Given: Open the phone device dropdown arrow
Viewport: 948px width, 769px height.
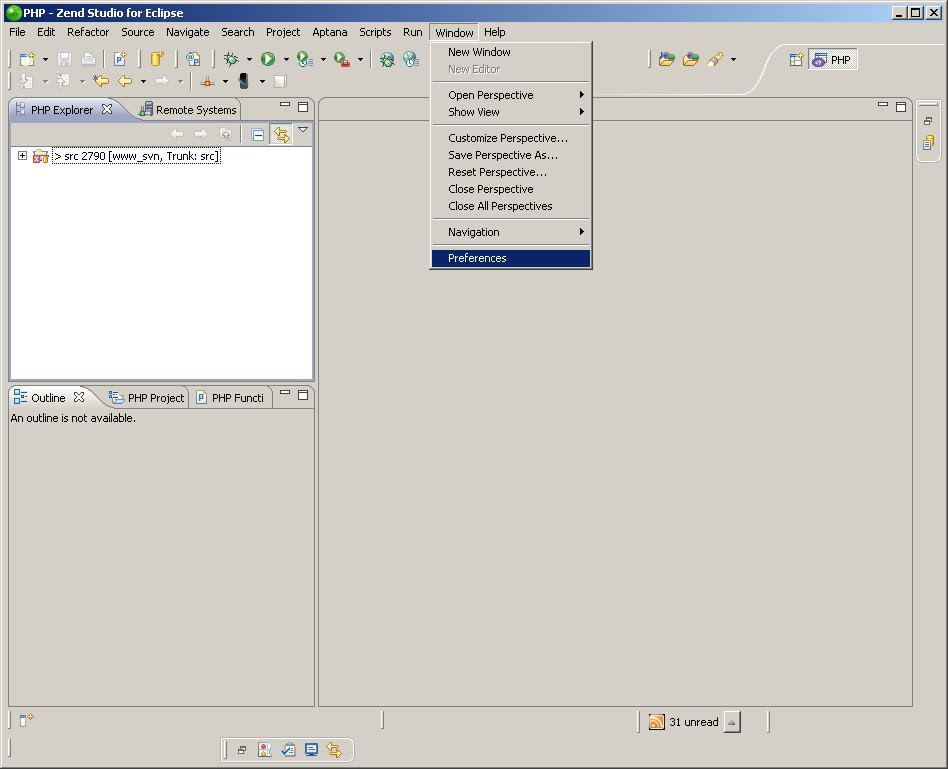Looking at the screenshot, I should pos(262,81).
